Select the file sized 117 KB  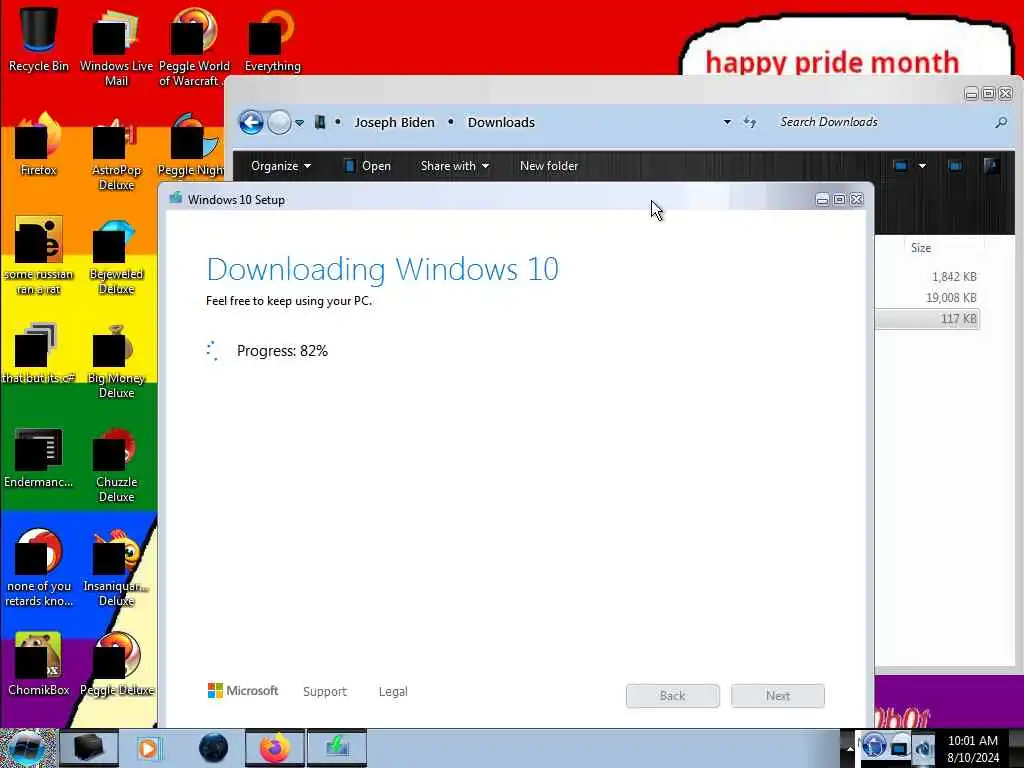(x=927, y=319)
